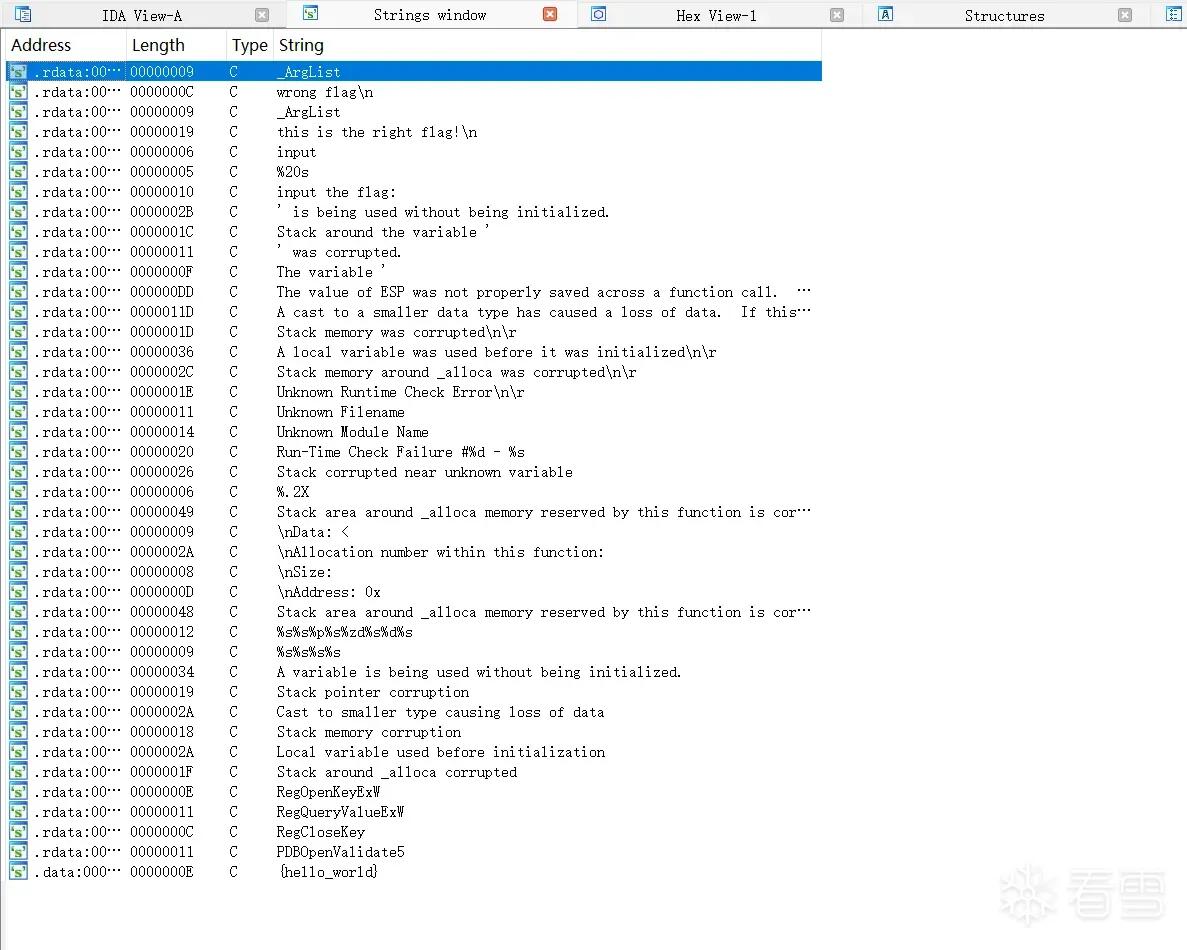Image resolution: width=1187 pixels, height=950 pixels.
Task: Click string icon for '\nData: <' row
Action: (x=18, y=532)
